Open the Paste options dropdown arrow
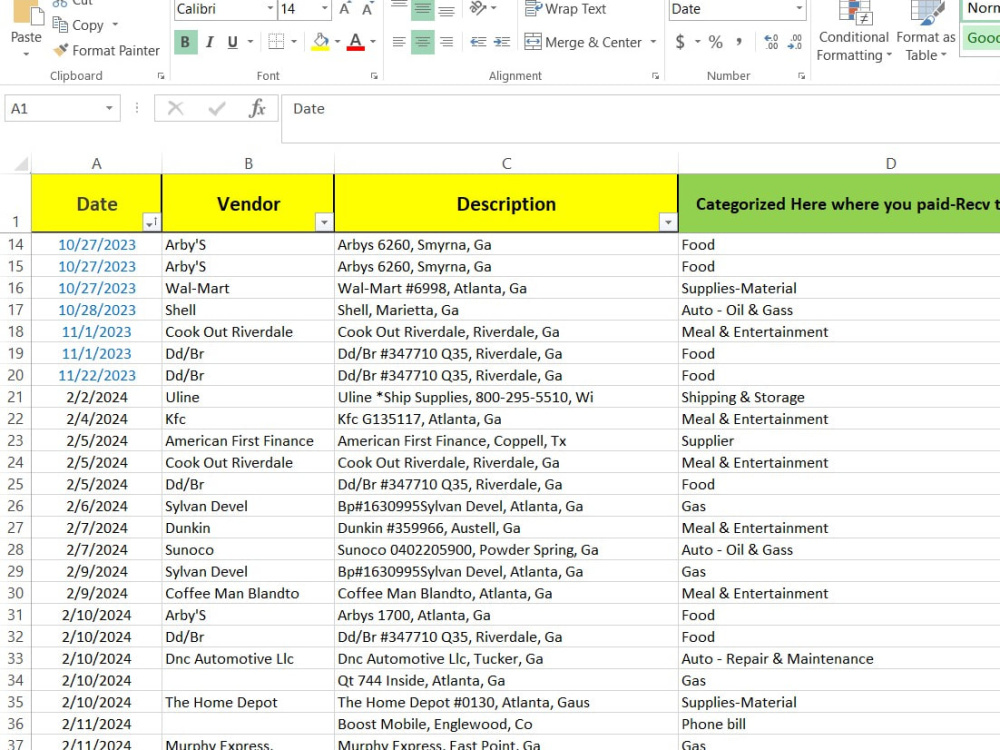Viewport: 1000px width, 750px height. point(26,54)
